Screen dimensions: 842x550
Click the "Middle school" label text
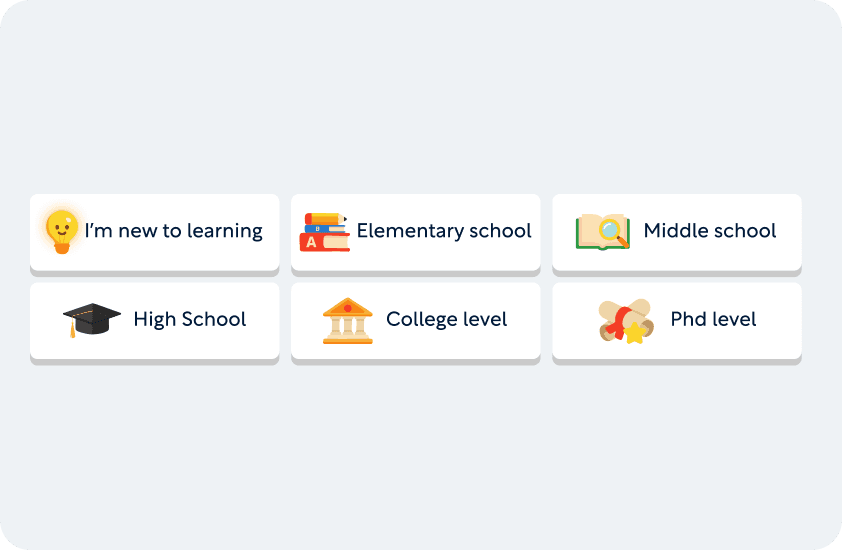pos(710,231)
